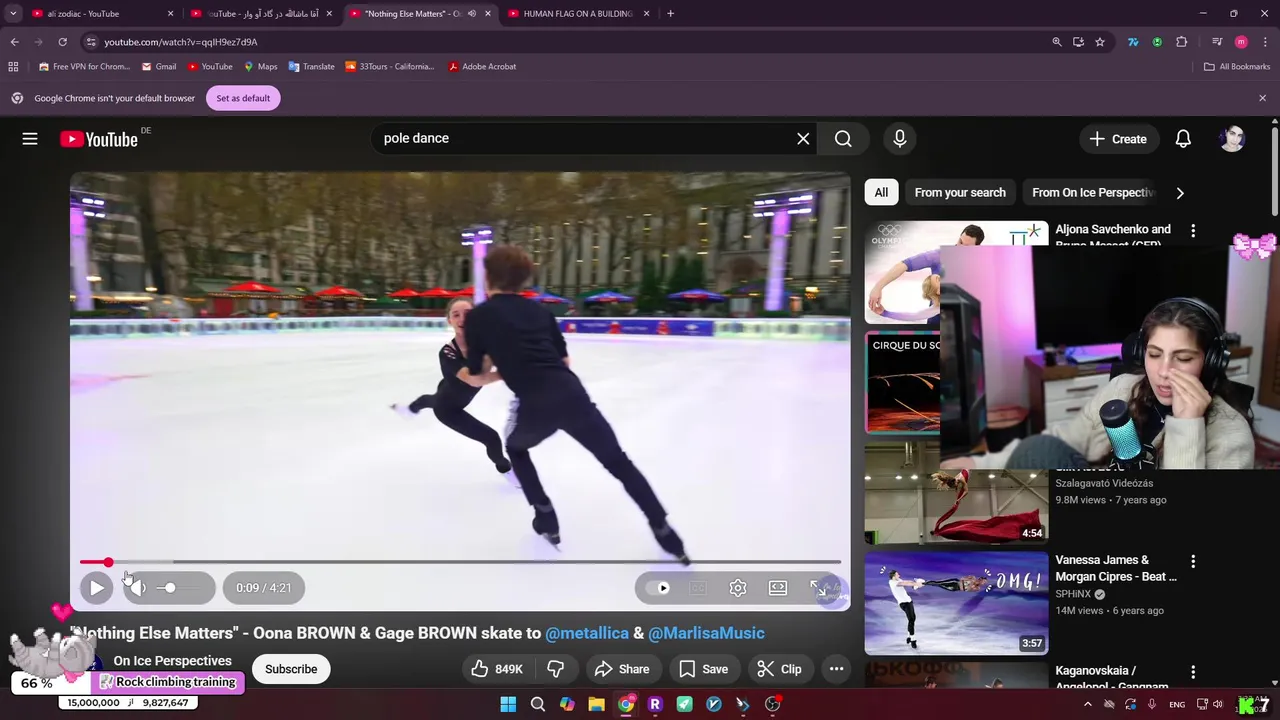Save video to playlist
Viewport: 1280px width, 720px height.
[x=703, y=669]
